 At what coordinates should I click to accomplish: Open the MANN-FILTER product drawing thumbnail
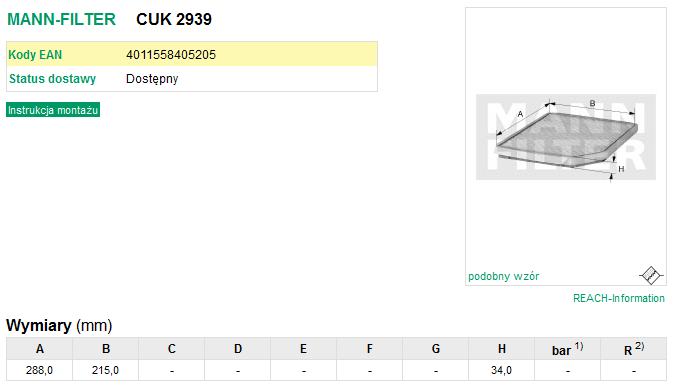coord(566,137)
